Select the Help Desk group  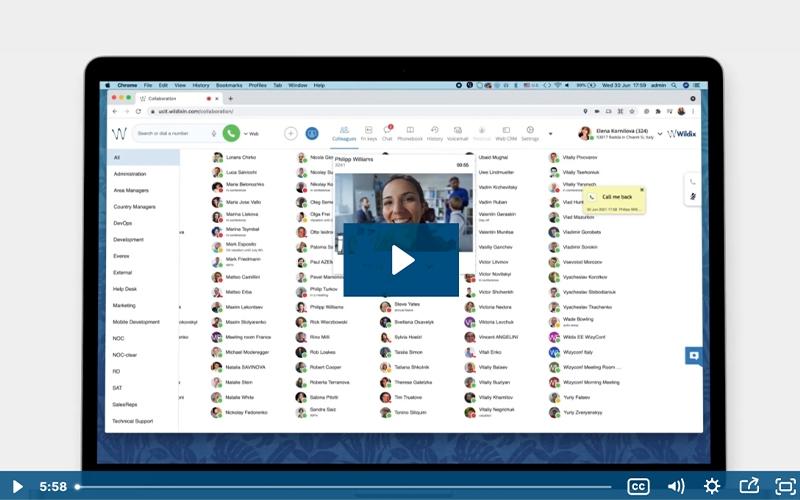(x=124, y=289)
